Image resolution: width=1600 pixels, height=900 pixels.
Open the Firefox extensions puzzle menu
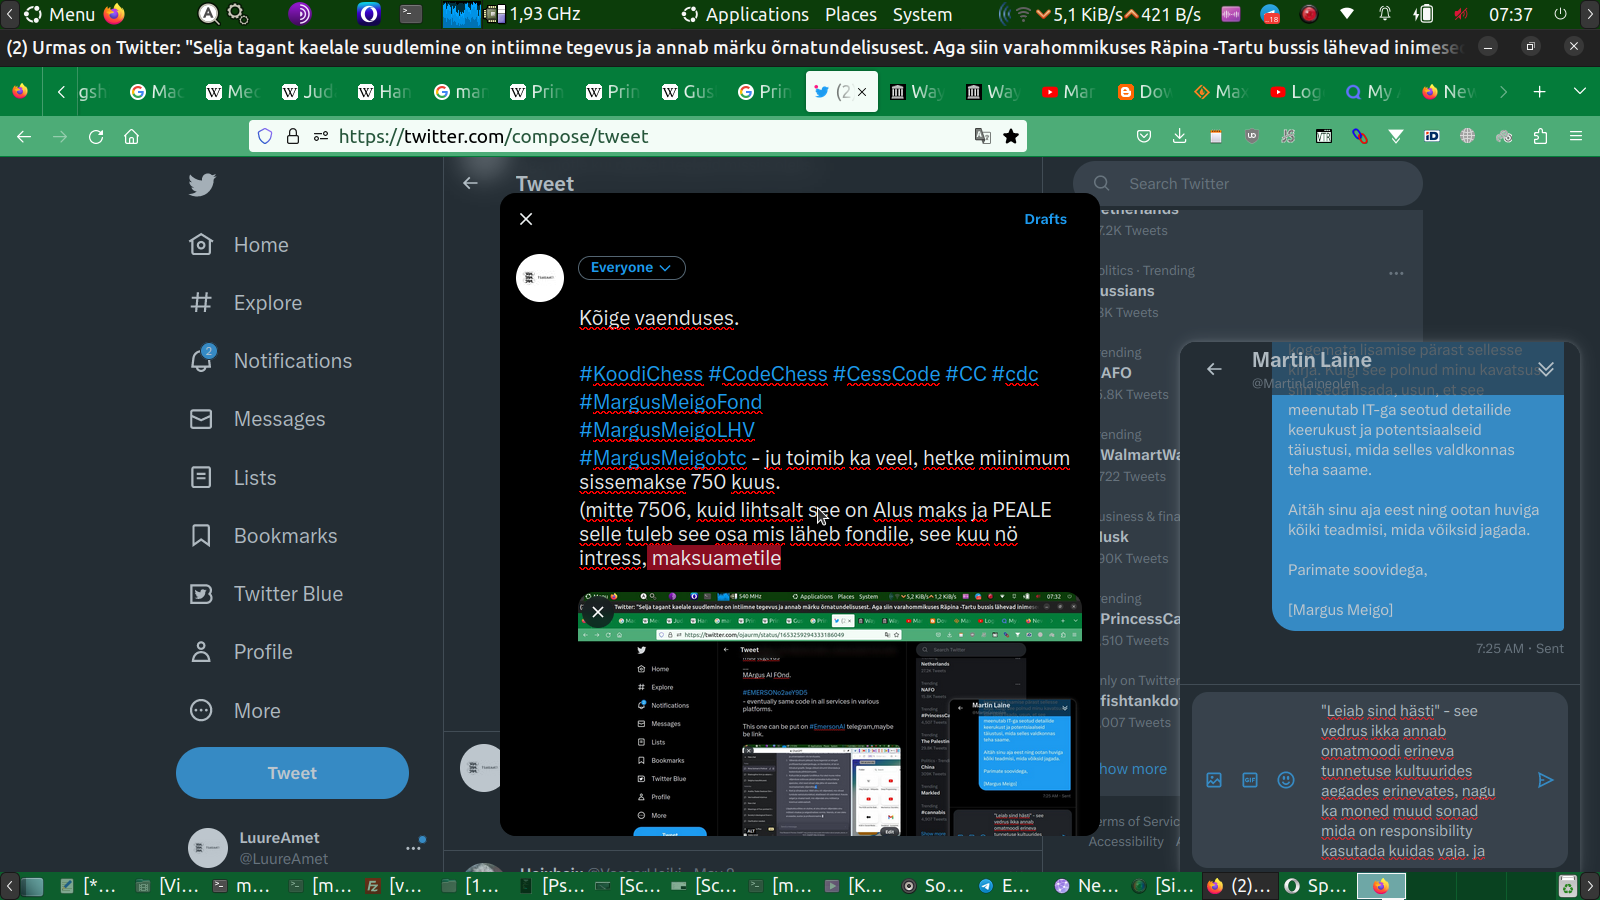pos(1540,136)
